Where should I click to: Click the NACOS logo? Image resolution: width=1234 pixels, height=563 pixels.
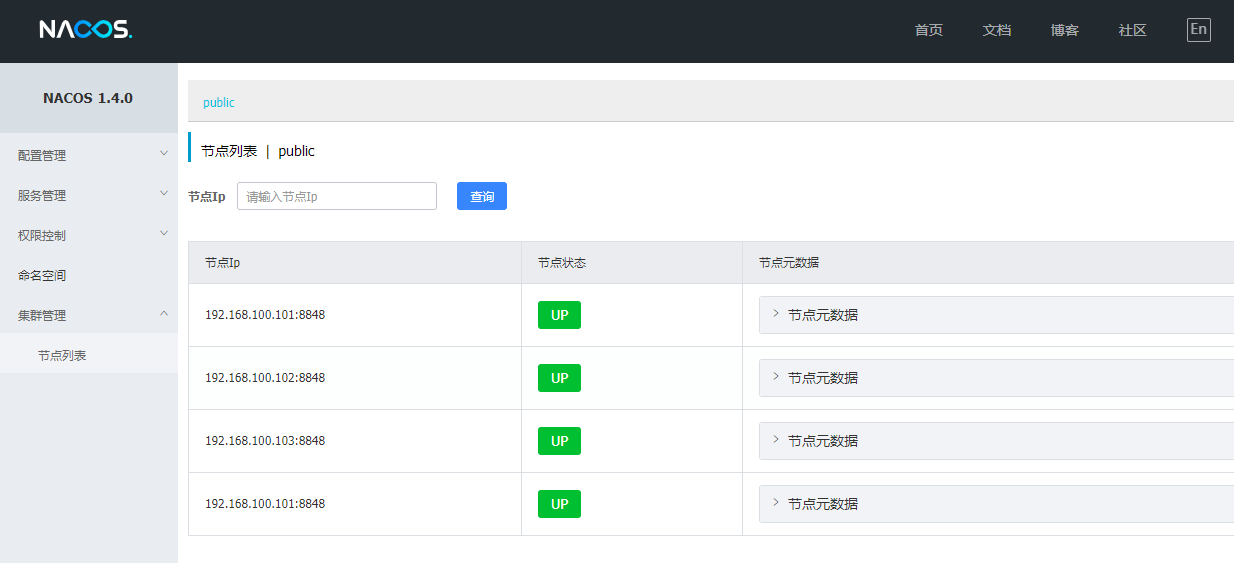click(x=86, y=30)
